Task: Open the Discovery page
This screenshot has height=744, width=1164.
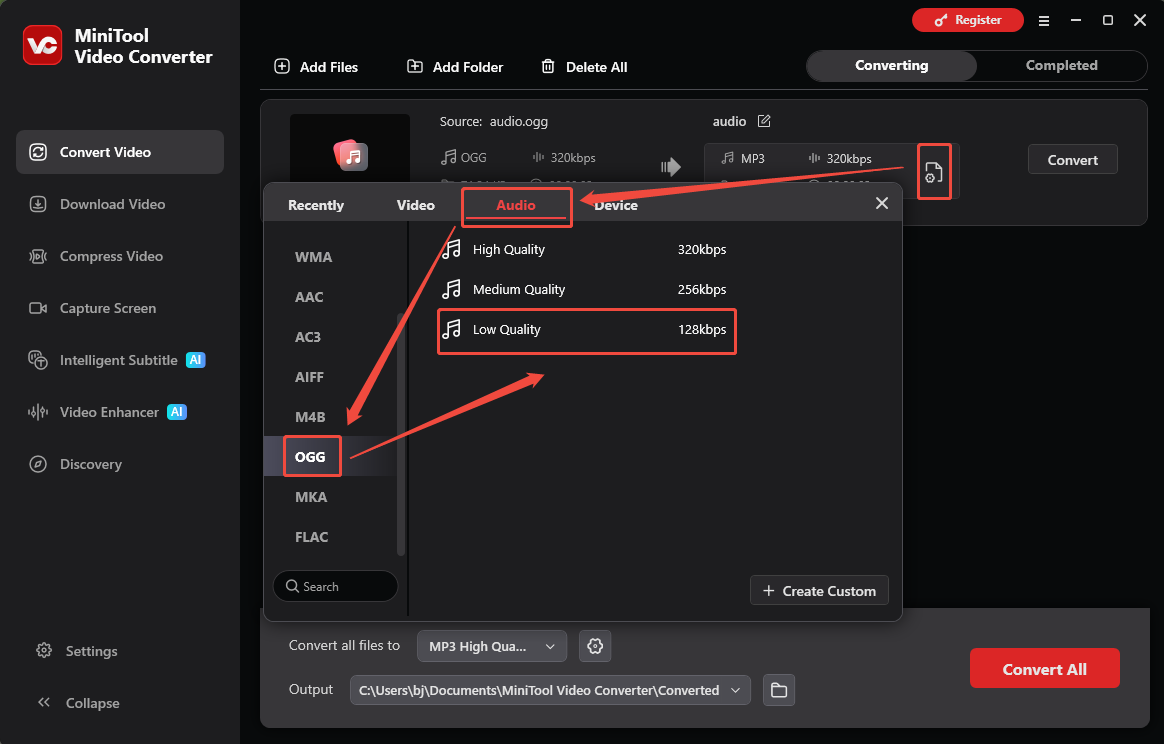Action: [x=120, y=464]
